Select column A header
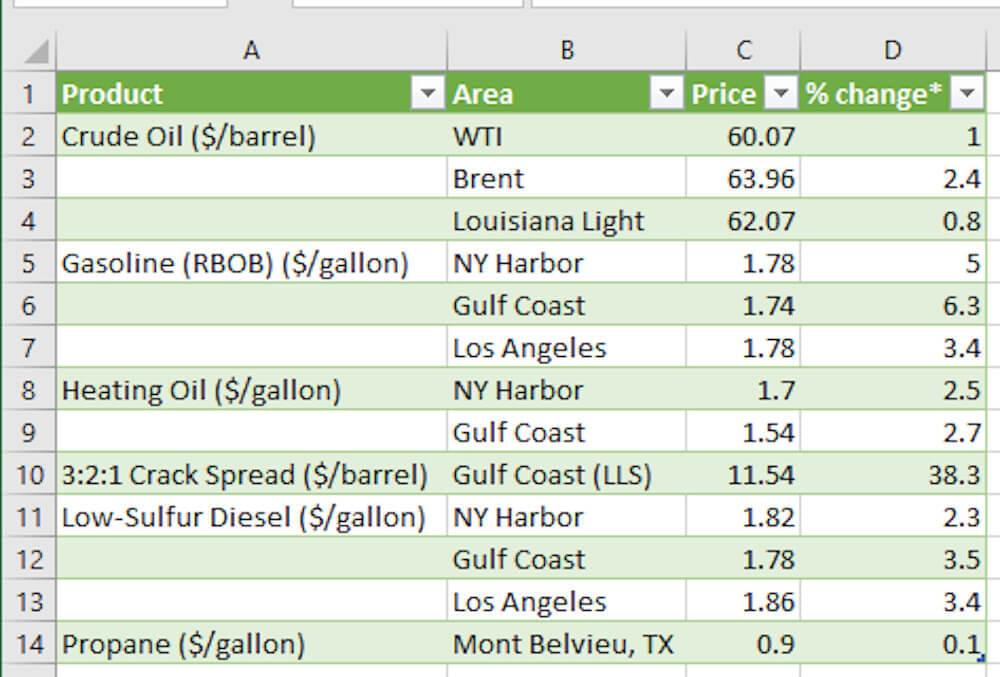This screenshot has height=677, width=1000. (x=251, y=50)
